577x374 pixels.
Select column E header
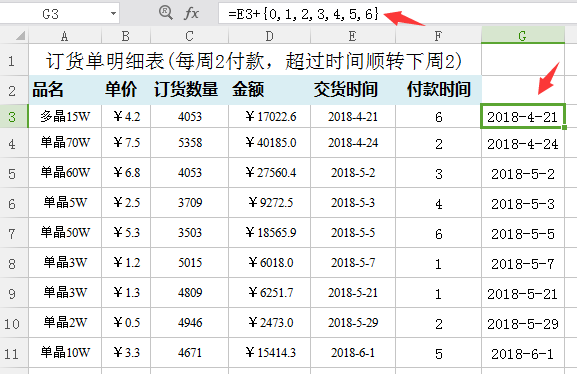(x=353, y=36)
